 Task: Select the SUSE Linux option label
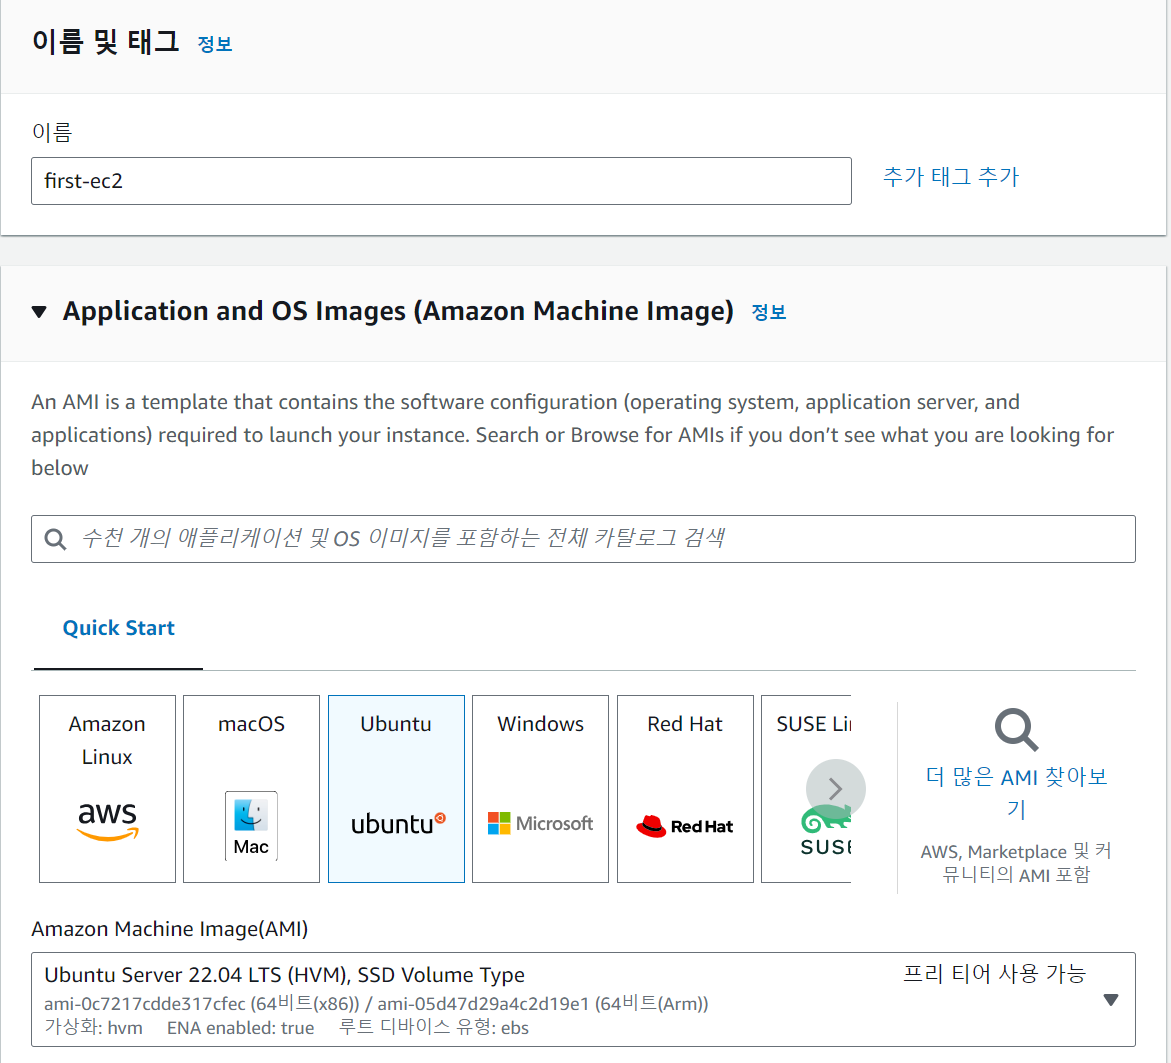[x=813, y=724]
